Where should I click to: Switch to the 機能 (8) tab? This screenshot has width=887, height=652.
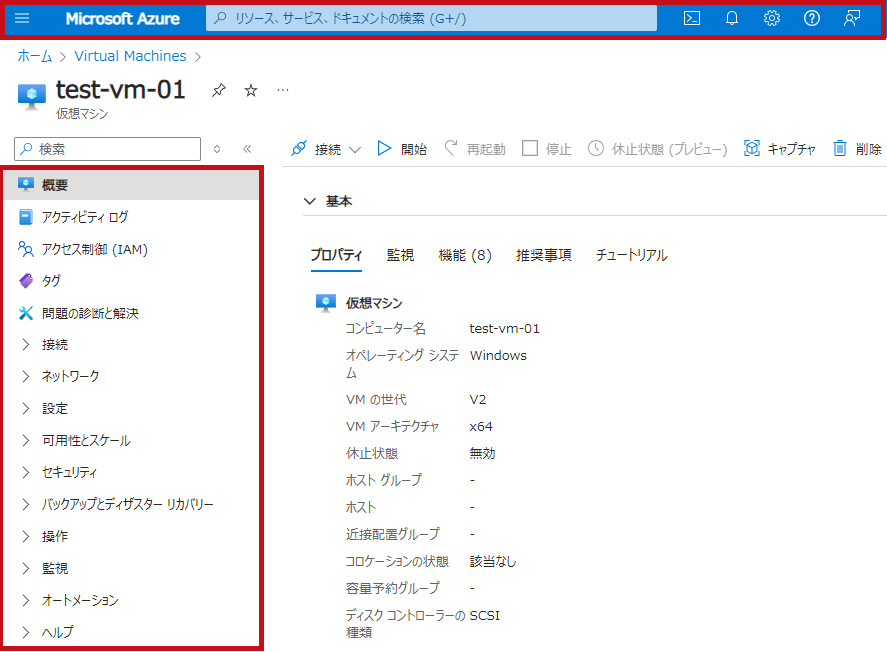click(x=464, y=256)
